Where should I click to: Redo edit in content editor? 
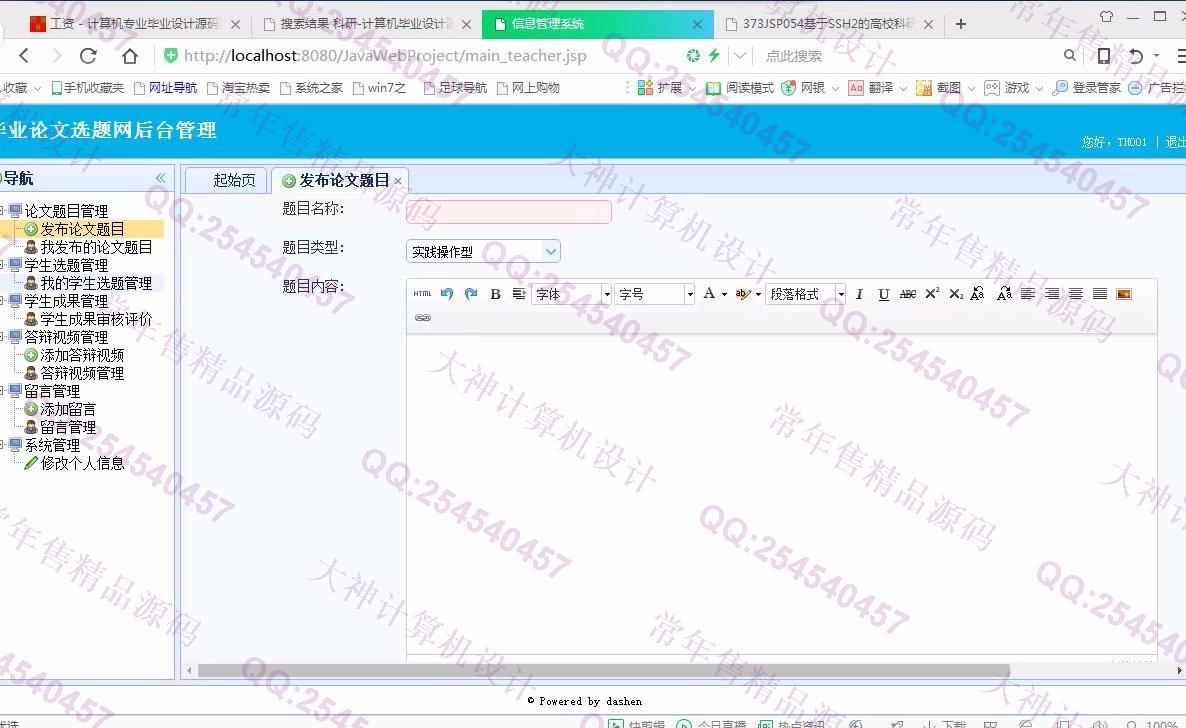[x=470, y=294]
